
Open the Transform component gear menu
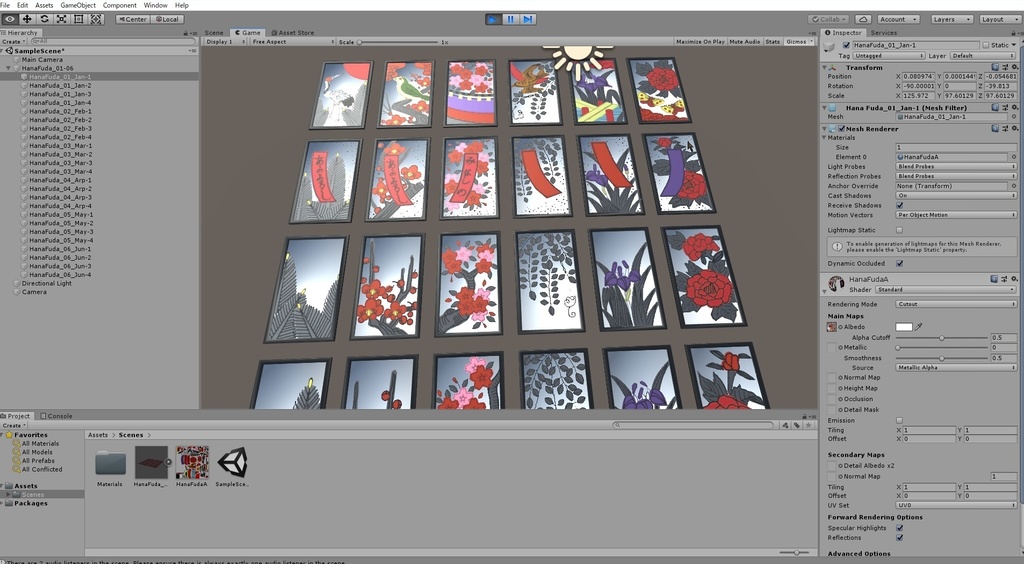click(x=1014, y=67)
